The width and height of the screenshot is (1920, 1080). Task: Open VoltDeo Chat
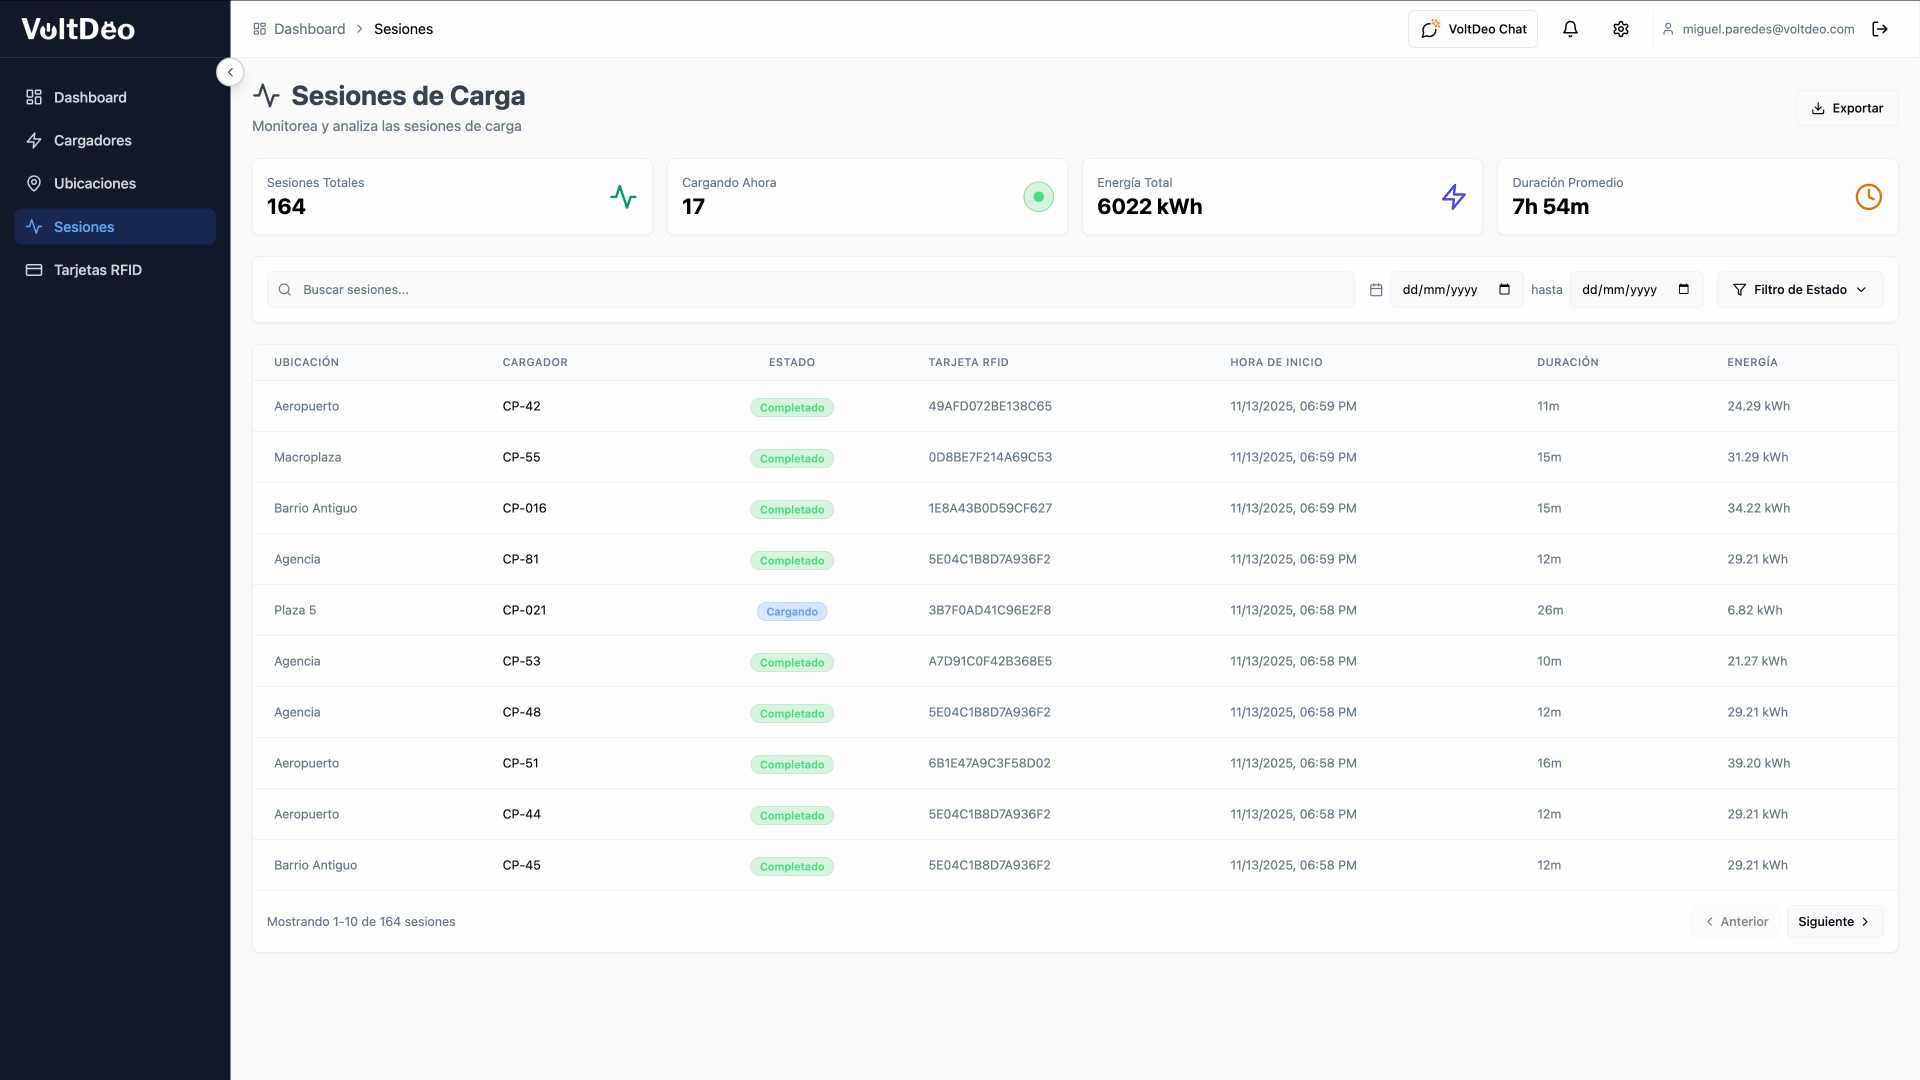click(x=1473, y=29)
